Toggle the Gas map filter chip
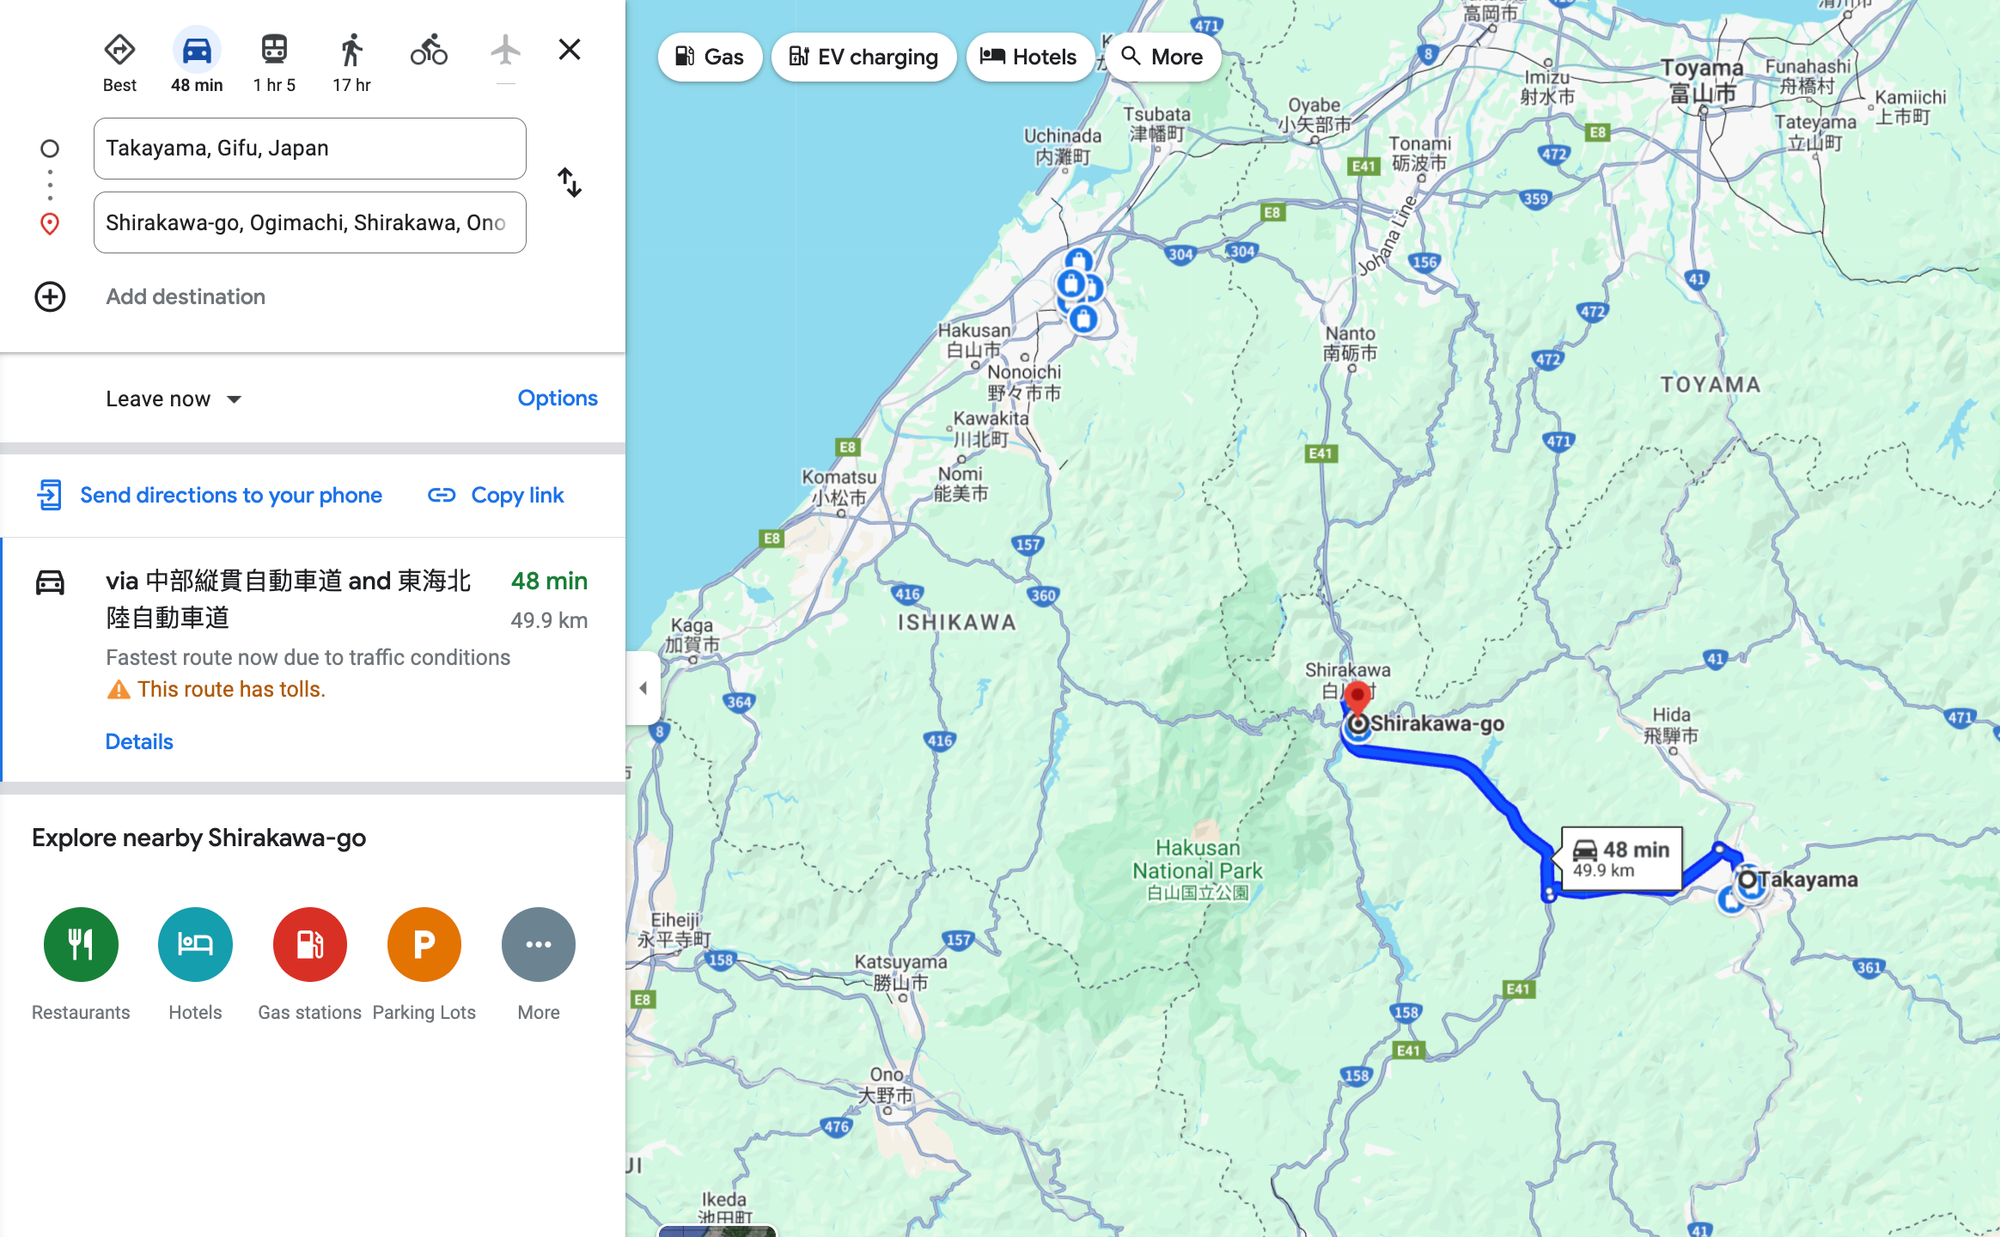The image size is (2000, 1237). (x=710, y=57)
